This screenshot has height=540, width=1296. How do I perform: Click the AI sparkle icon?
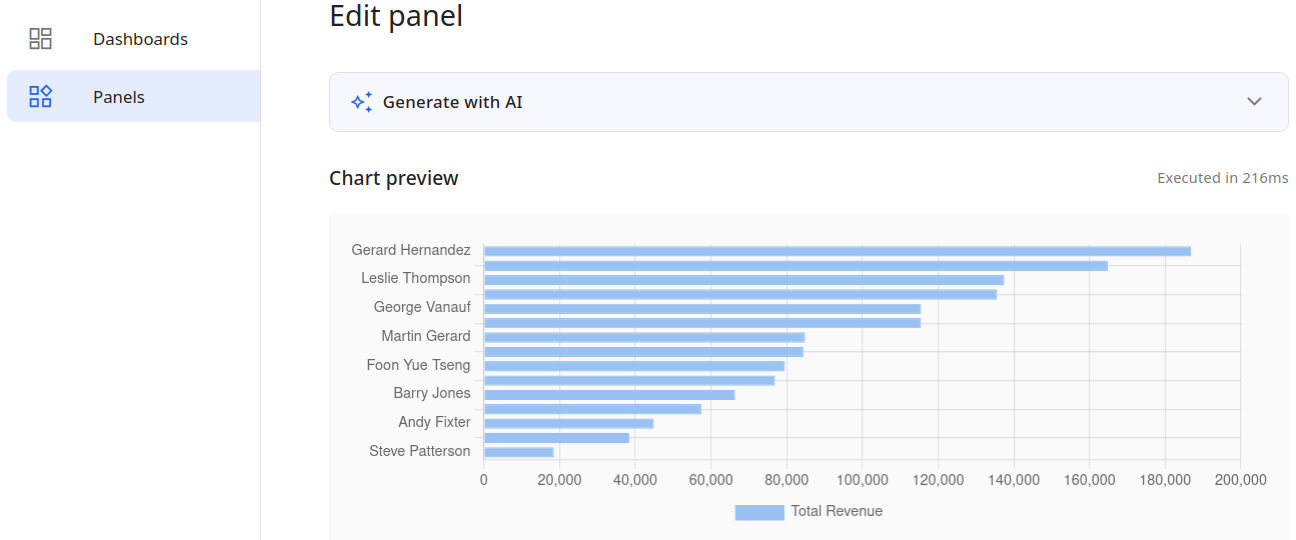tap(361, 102)
